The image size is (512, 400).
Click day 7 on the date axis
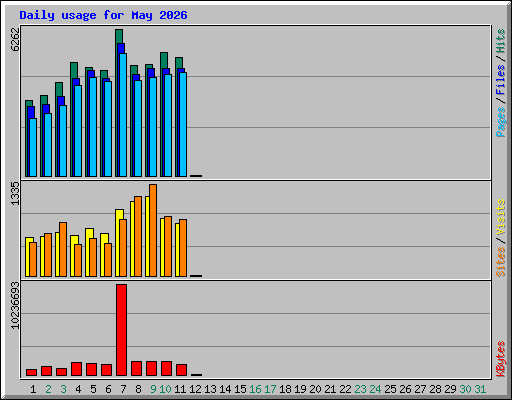123,389
